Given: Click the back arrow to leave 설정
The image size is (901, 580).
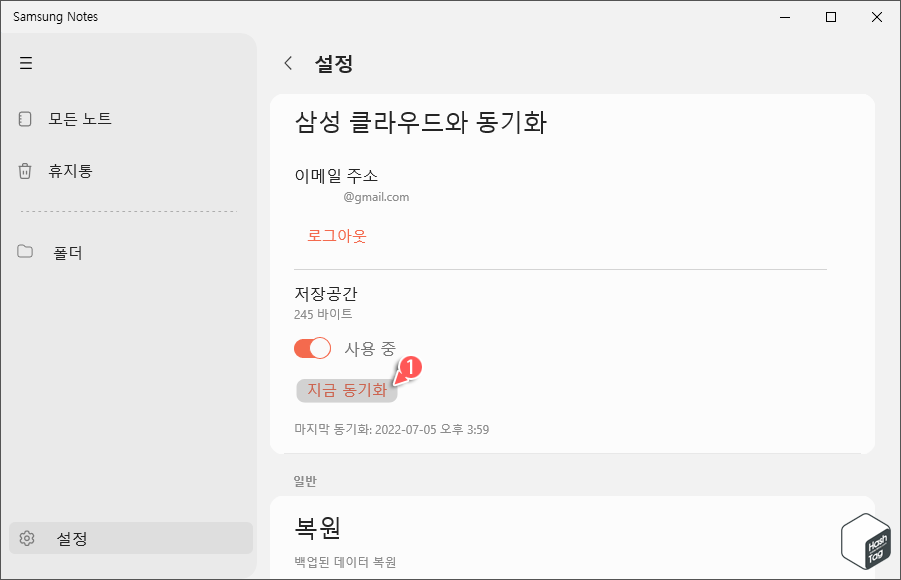Looking at the screenshot, I should coord(288,62).
